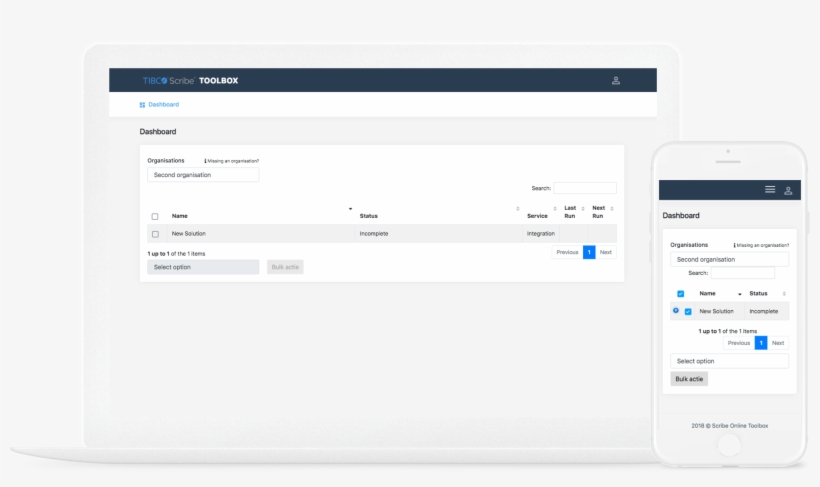Open user profile icon in laptop header
This screenshot has height=487, width=820.
616,80
